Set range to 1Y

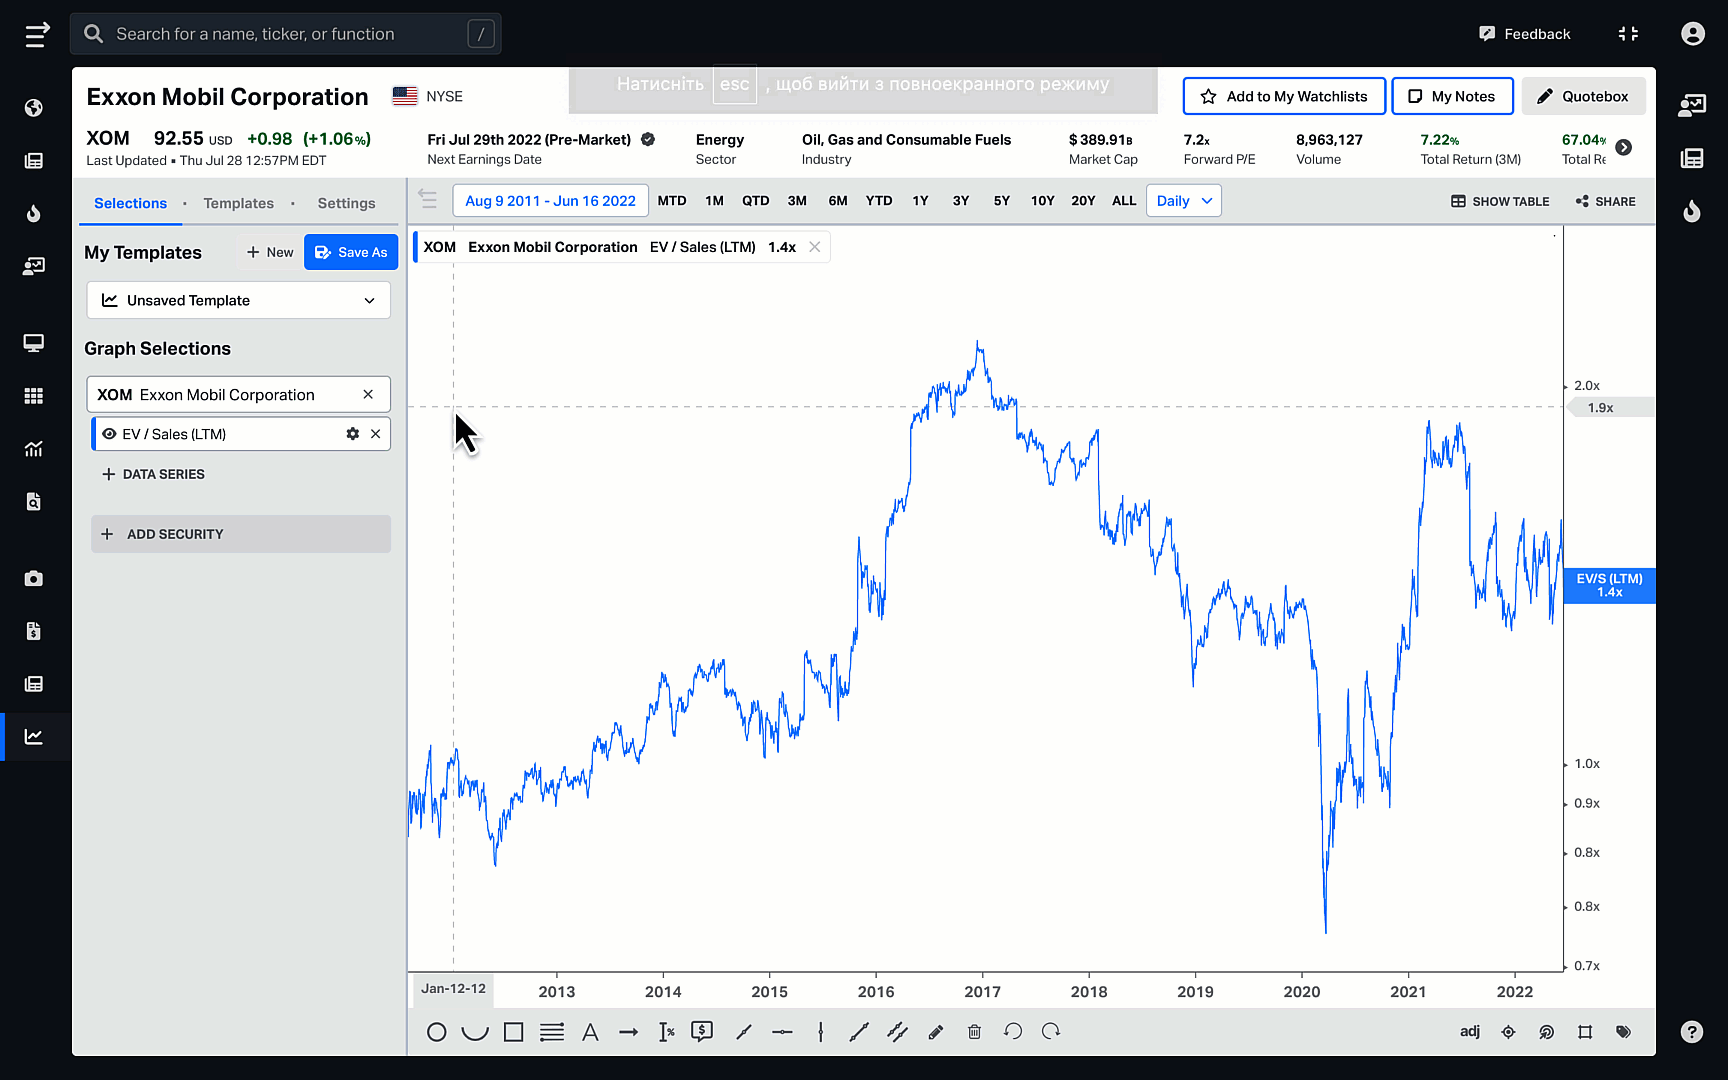pyautogui.click(x=920, y=201)
